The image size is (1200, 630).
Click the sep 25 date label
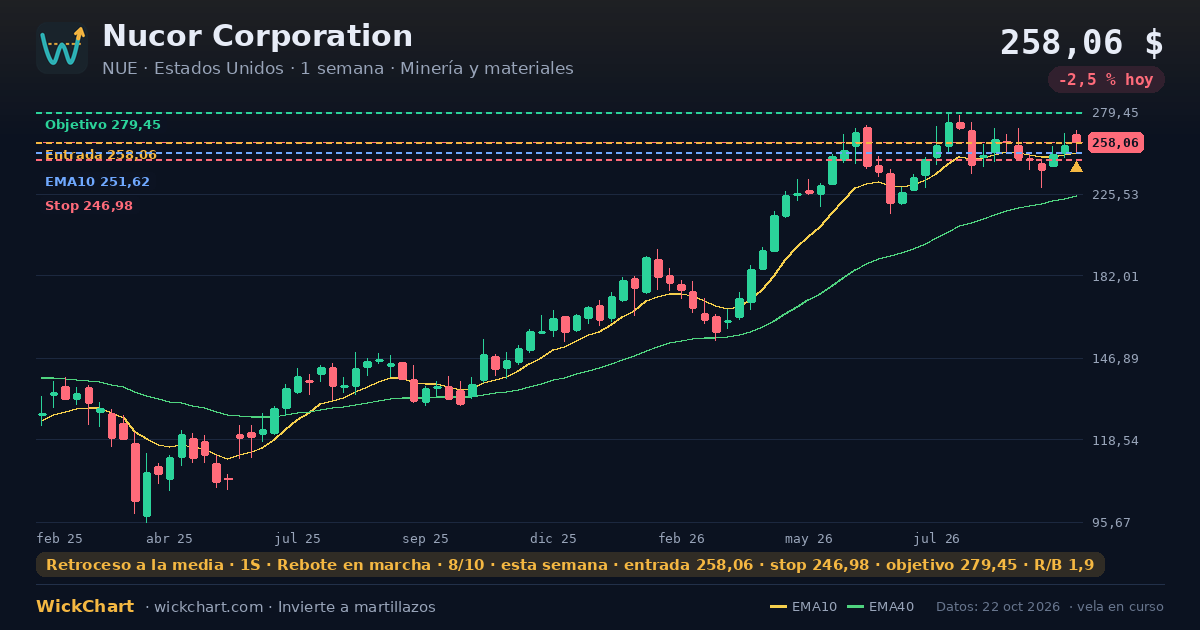click(425, 539)
